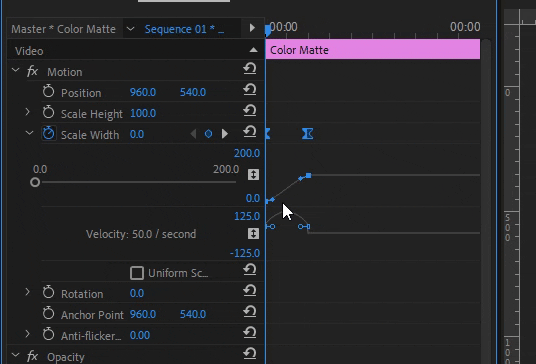The image size is (536, 364).
Task: Click the Position X value 960.0
Action: click(x=143, y=92)
